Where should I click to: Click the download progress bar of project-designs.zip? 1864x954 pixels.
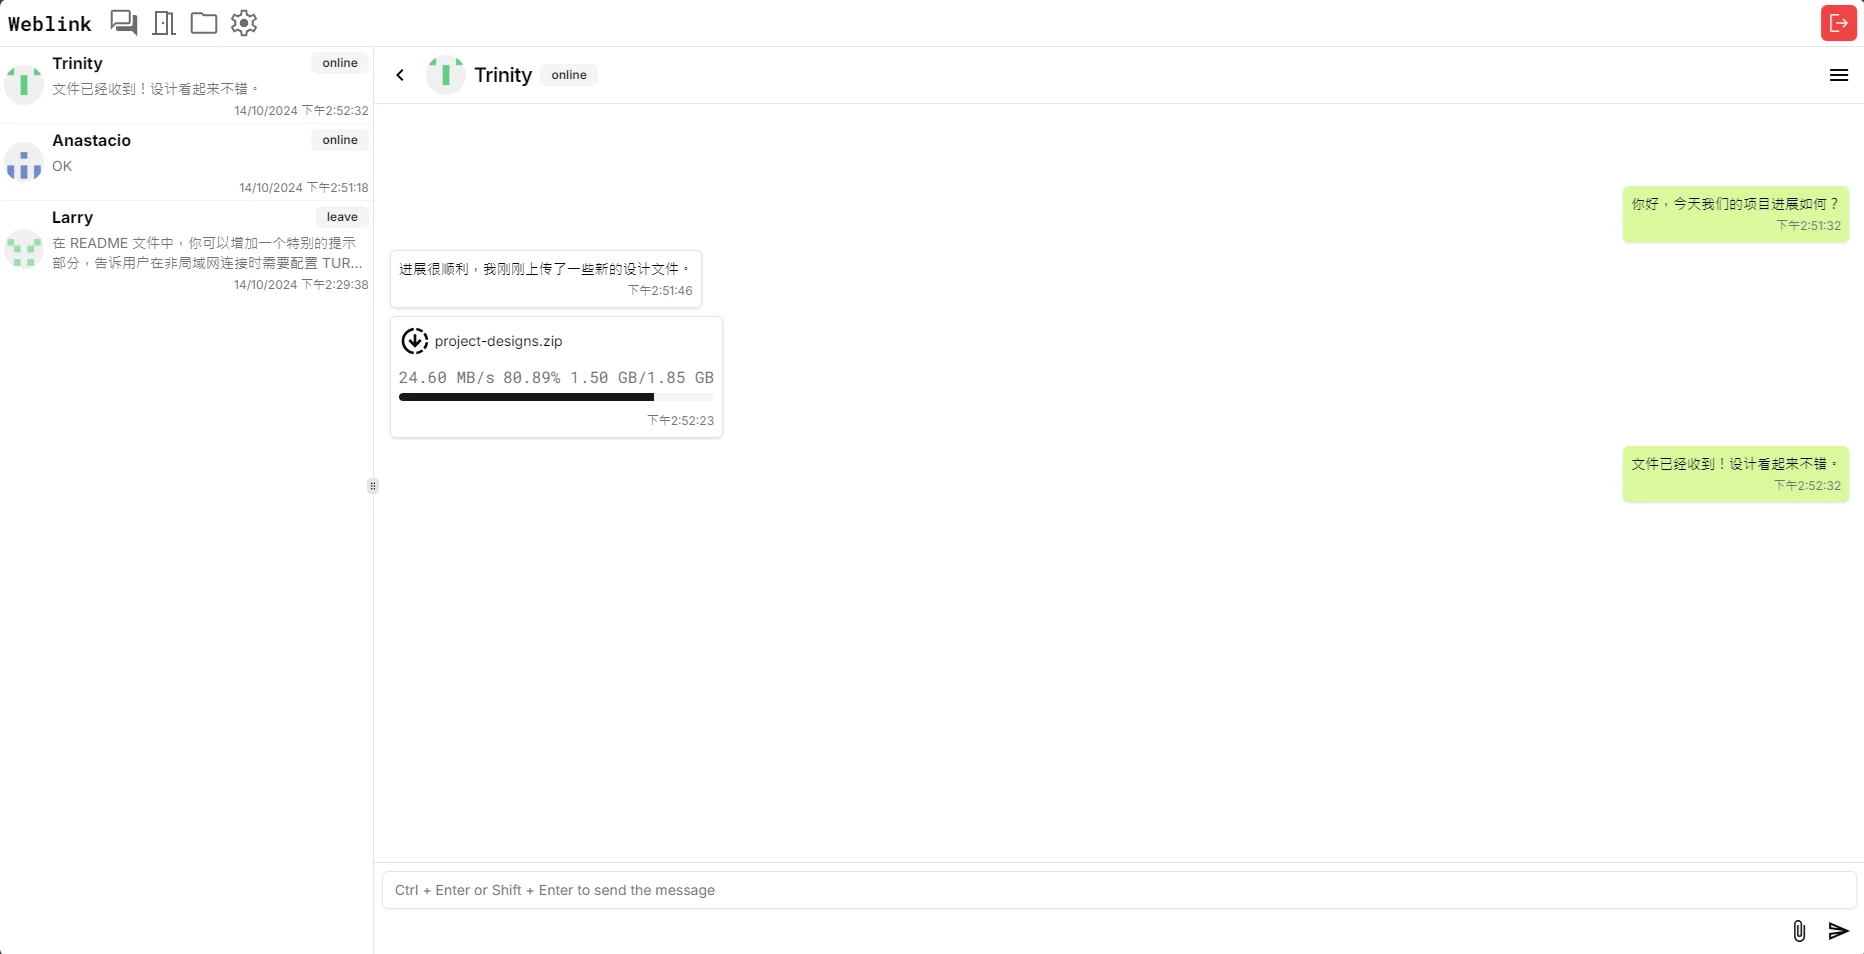point(556,397)
